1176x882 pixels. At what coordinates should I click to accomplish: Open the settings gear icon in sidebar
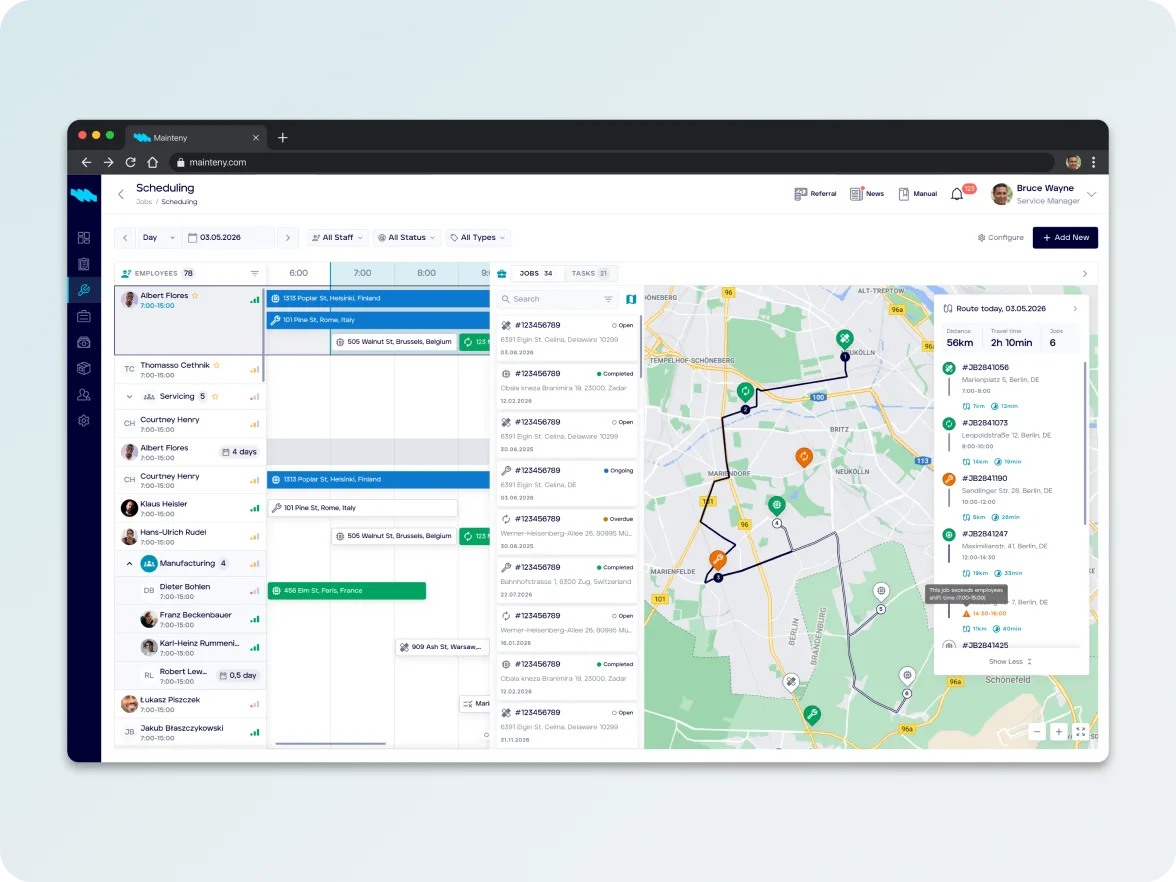pyautogui.click(x=84, y=421)
